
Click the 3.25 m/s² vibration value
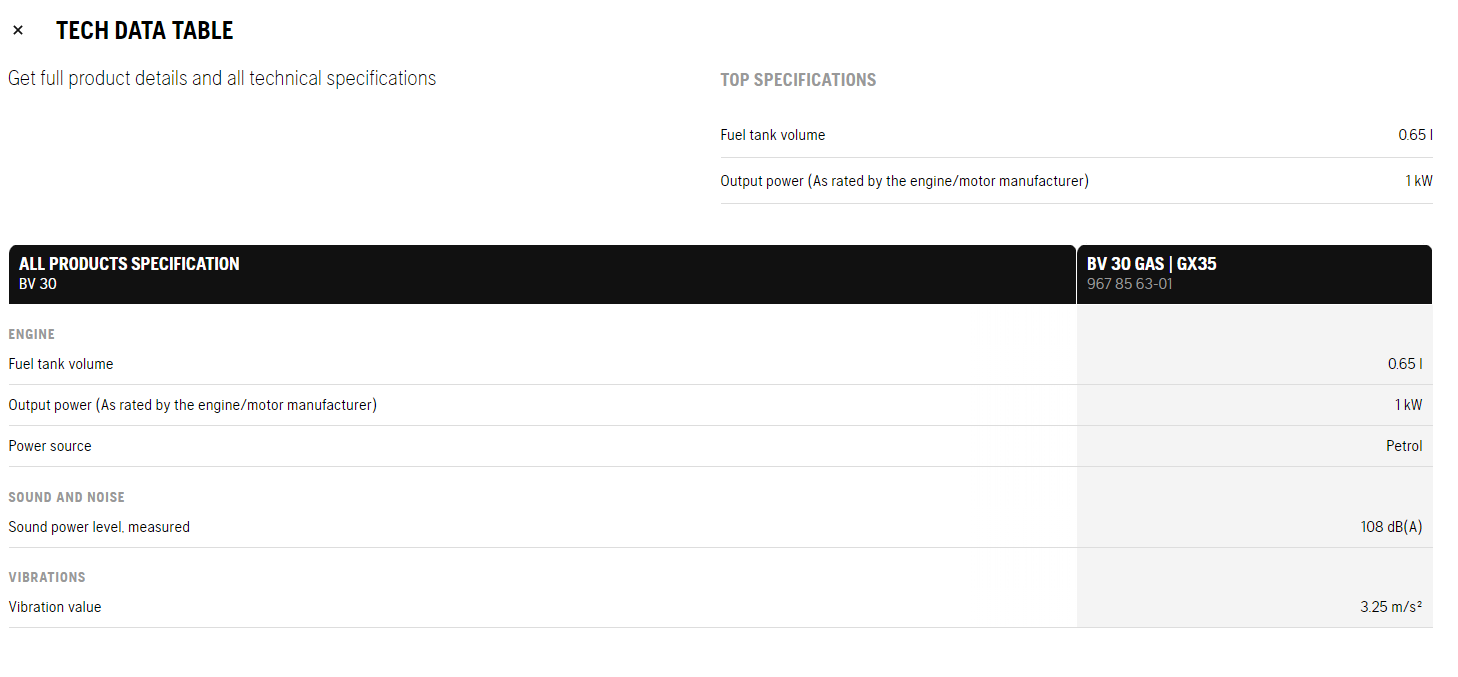click(x=1391, y=607)
